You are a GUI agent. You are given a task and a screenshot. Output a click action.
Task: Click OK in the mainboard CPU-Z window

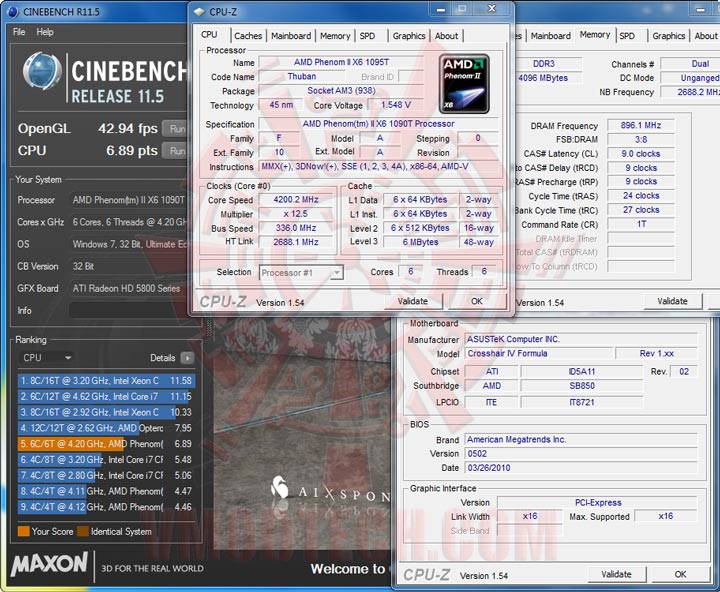coord(680,574)
